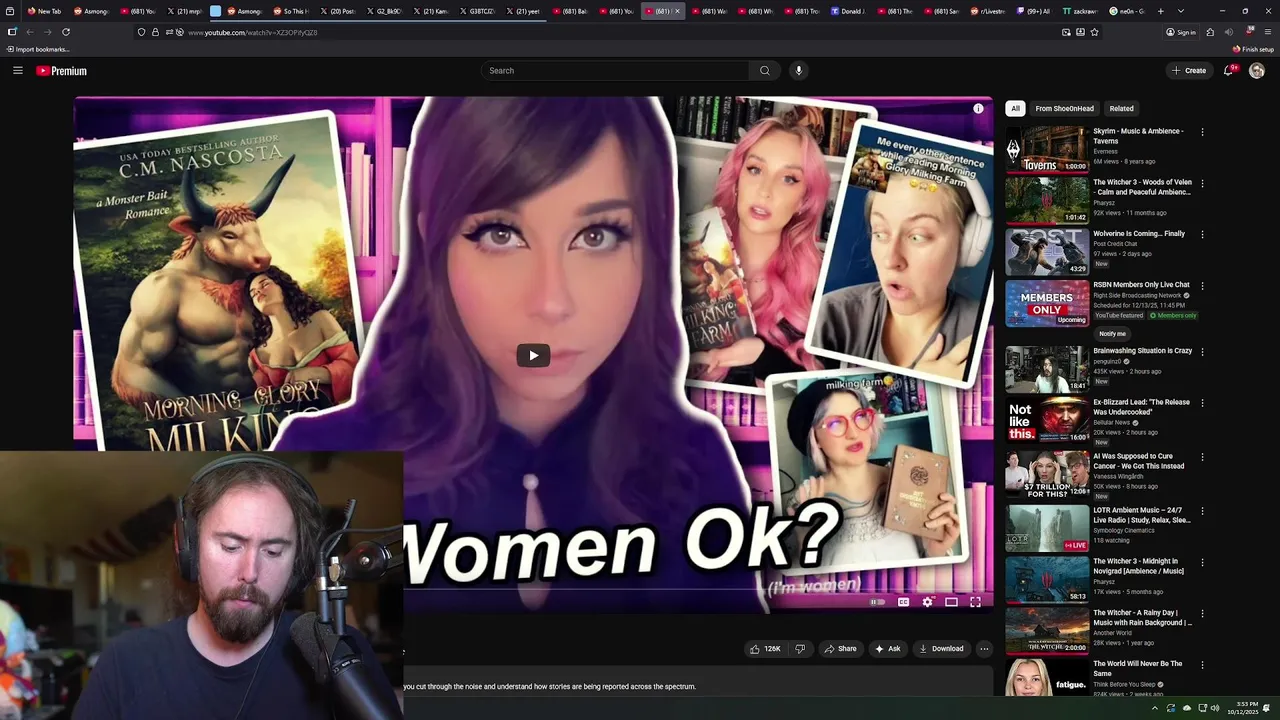Open Skyrim Music & Ambience Taverns thumbnail
This screenshot has height=720, width=1280.
[1047, 149]
